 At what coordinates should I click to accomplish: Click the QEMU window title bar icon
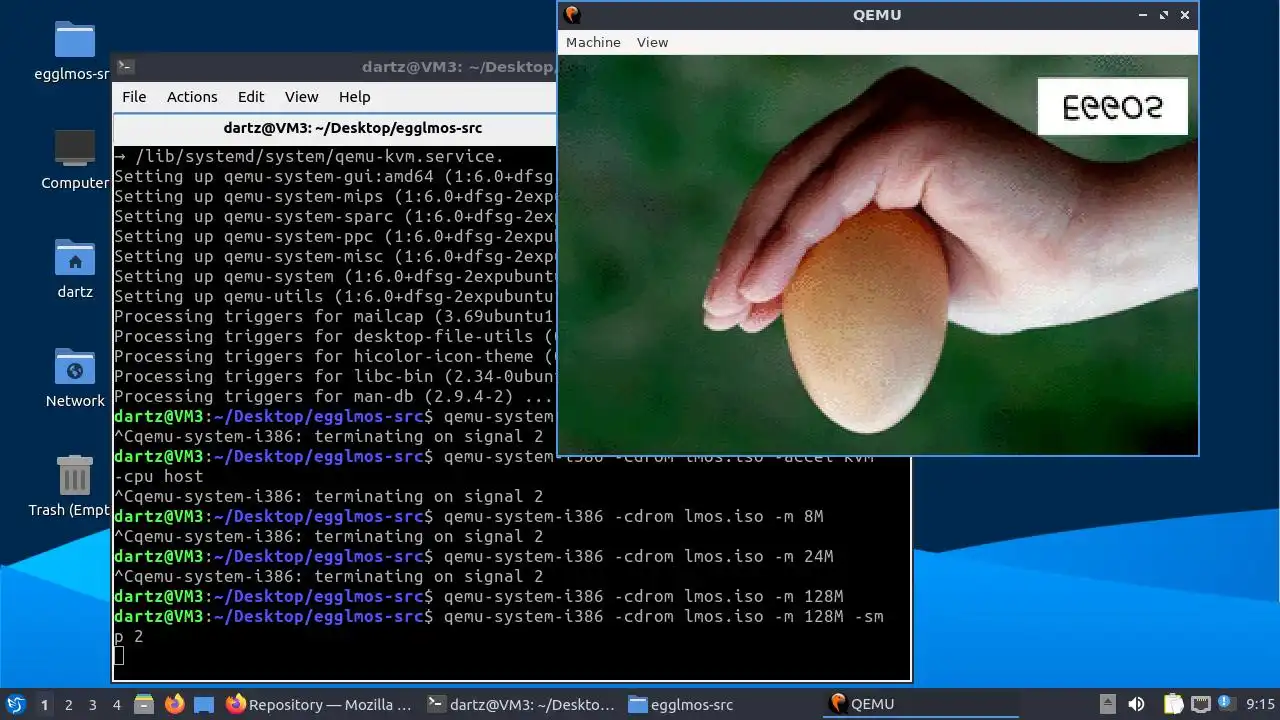[572, 14]
